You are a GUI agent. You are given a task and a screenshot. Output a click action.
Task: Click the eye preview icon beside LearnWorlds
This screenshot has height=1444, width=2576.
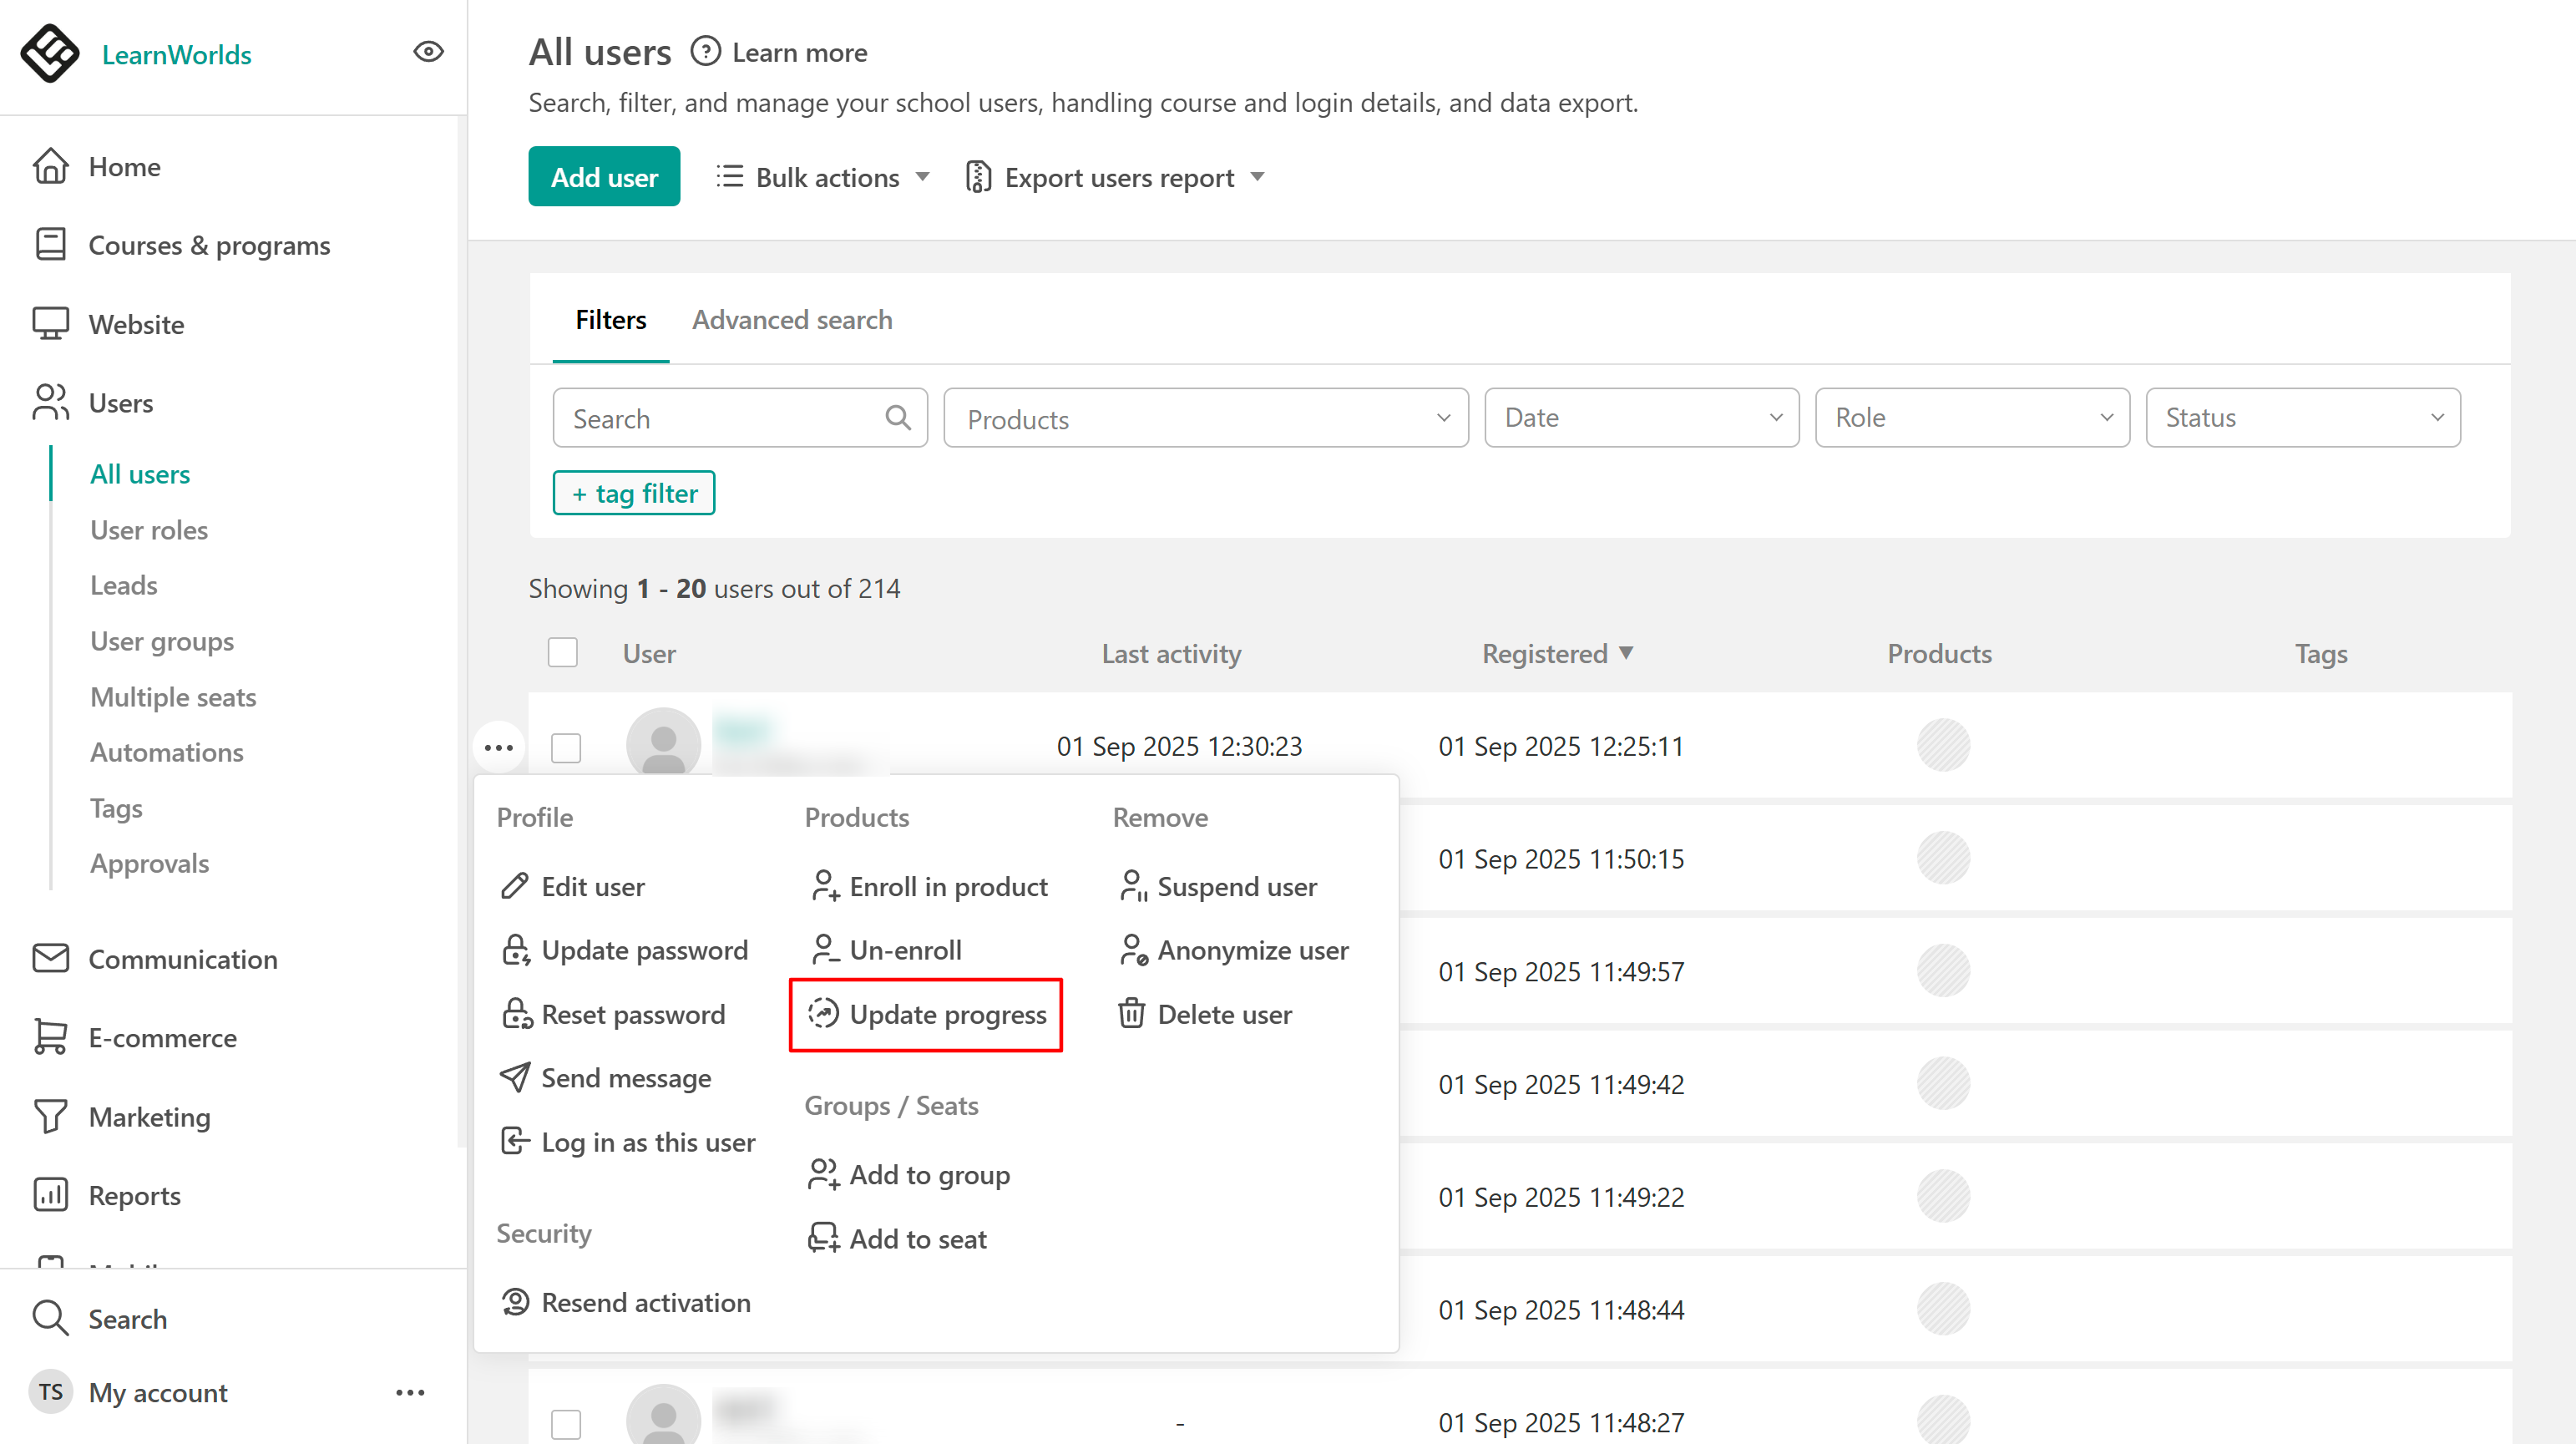coord(428,52)
